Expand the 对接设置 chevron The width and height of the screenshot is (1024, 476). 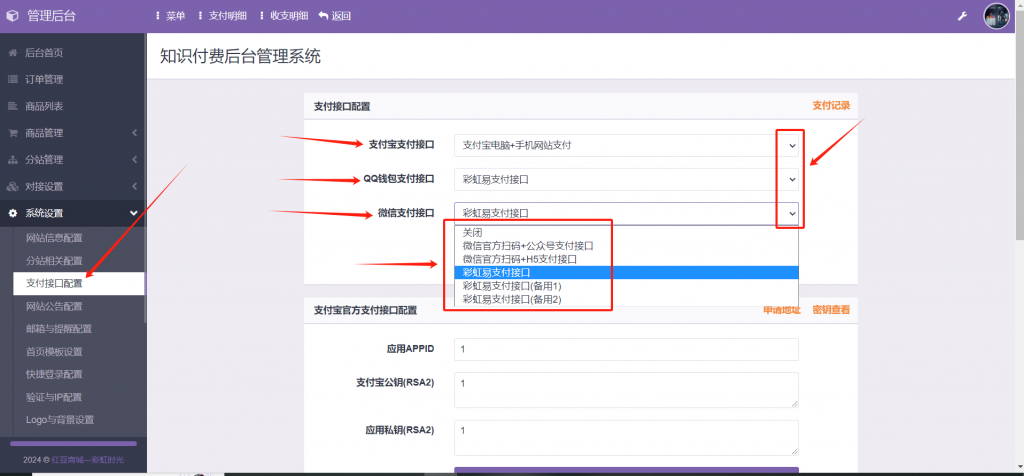[134, 187]
